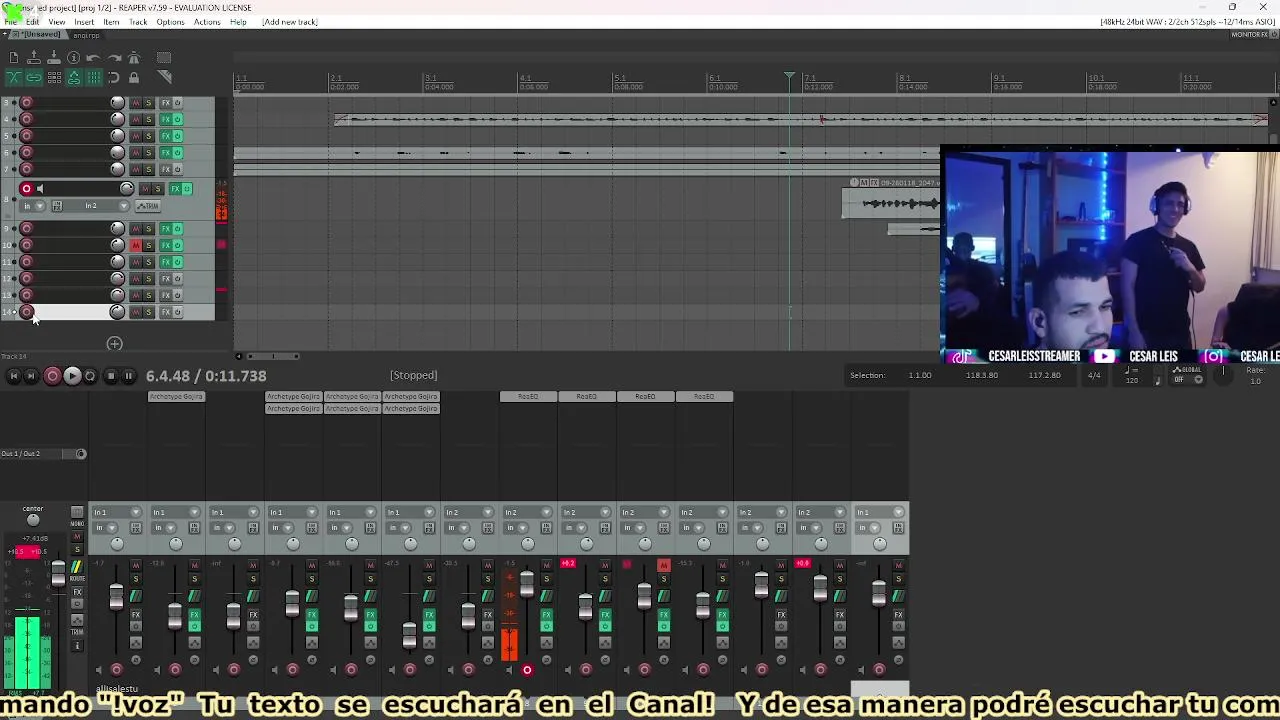Bypass FX on track 3
1280x720 pixels.
pos(178,103)
